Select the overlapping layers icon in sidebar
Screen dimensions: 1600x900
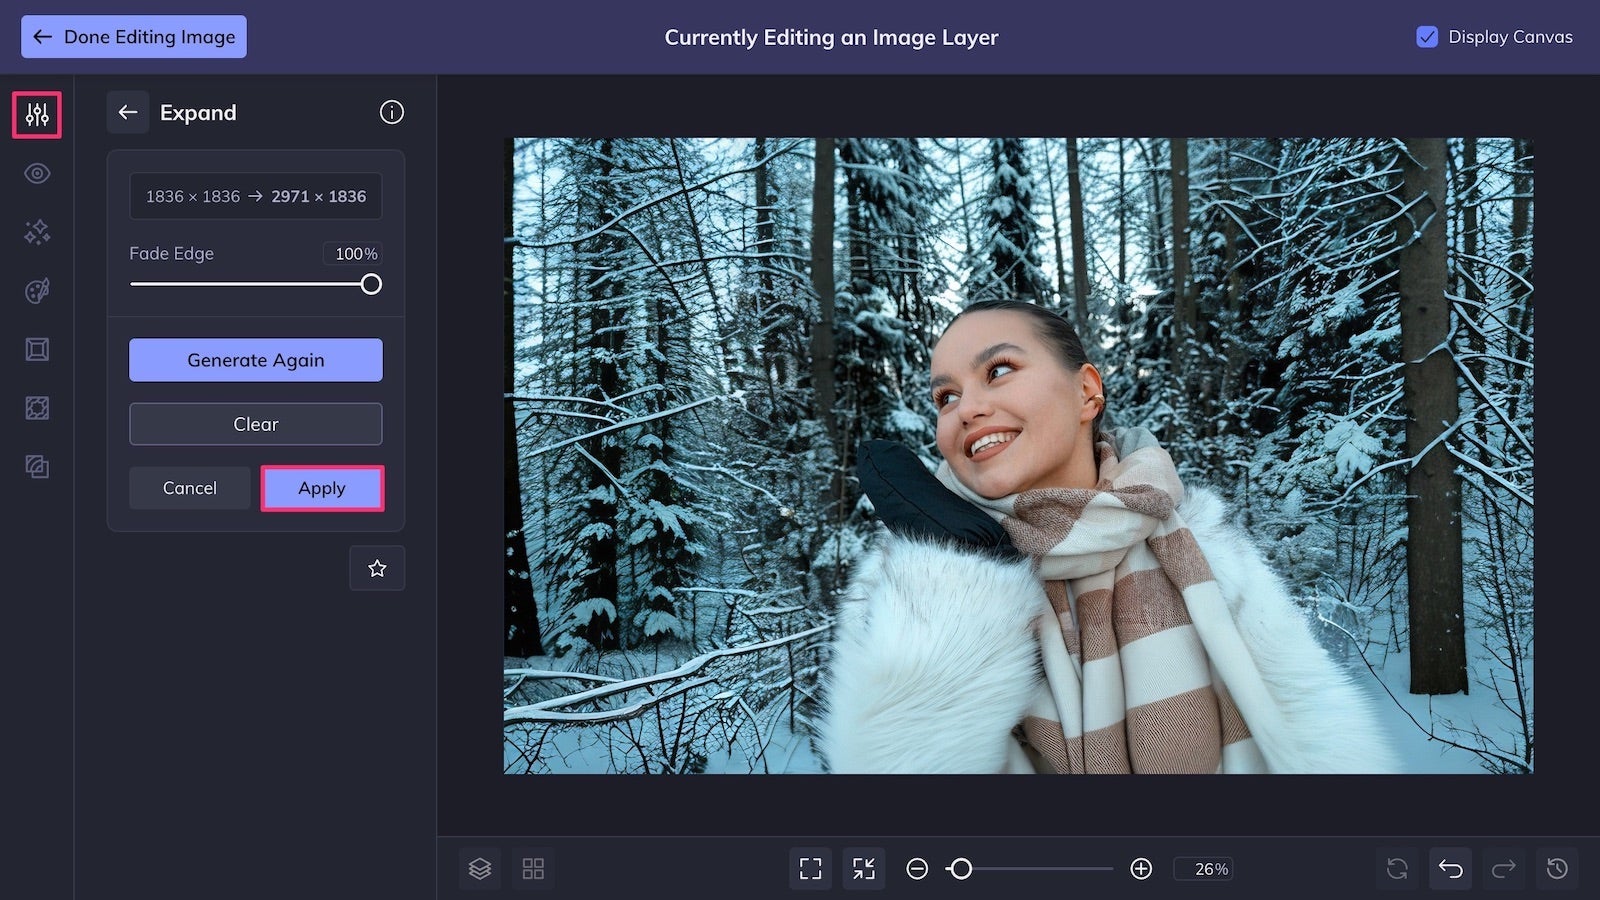coord(36,467)
